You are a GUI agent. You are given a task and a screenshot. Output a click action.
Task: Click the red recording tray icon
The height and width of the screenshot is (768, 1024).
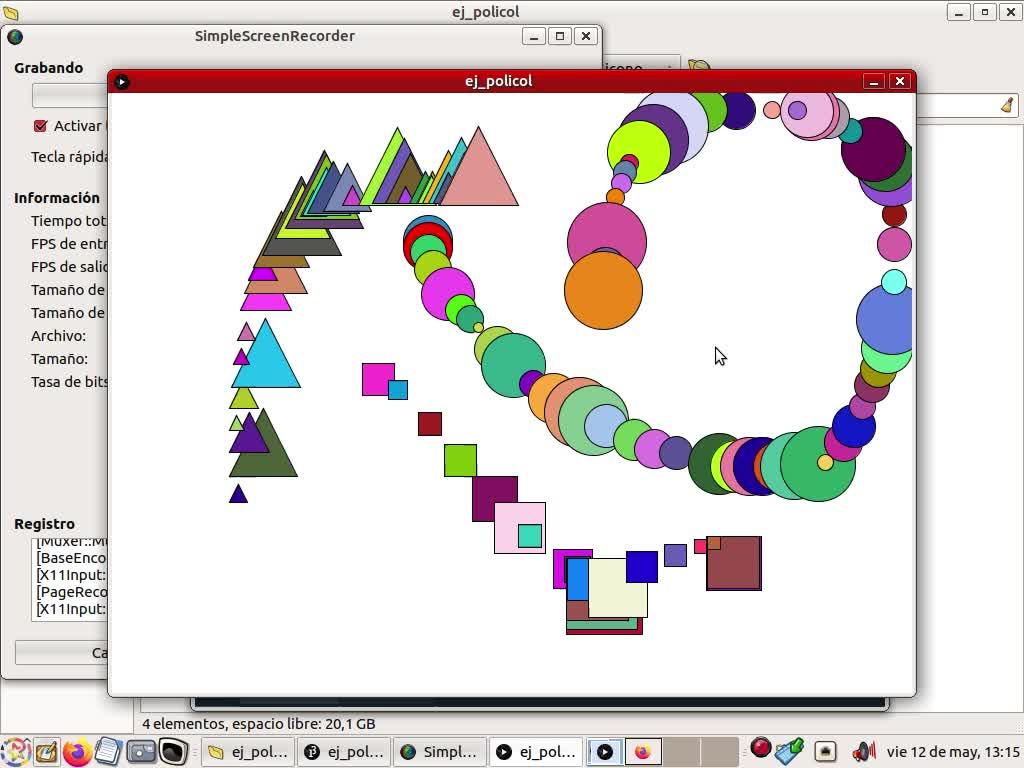point(761,748)
